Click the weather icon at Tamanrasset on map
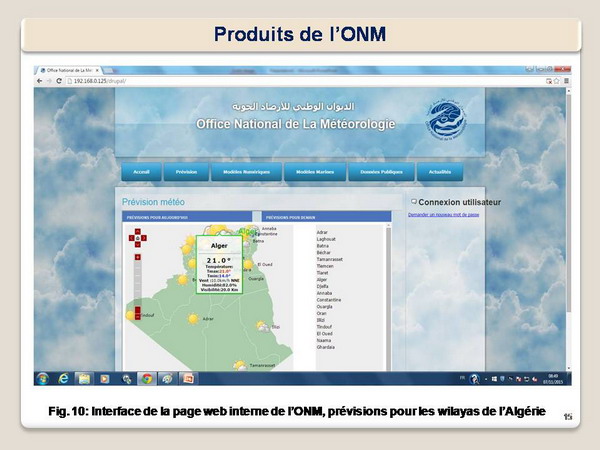Screen dimensions: 600x450 [x=240, y=366]
